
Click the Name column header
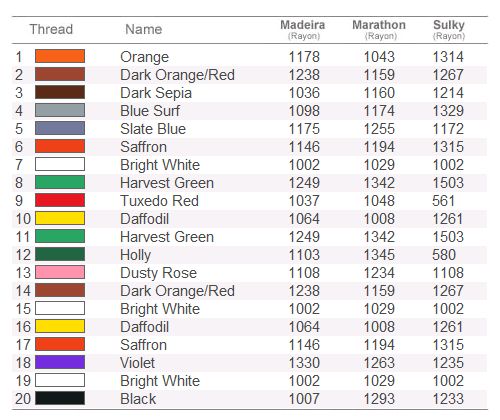tap(144, 29)
